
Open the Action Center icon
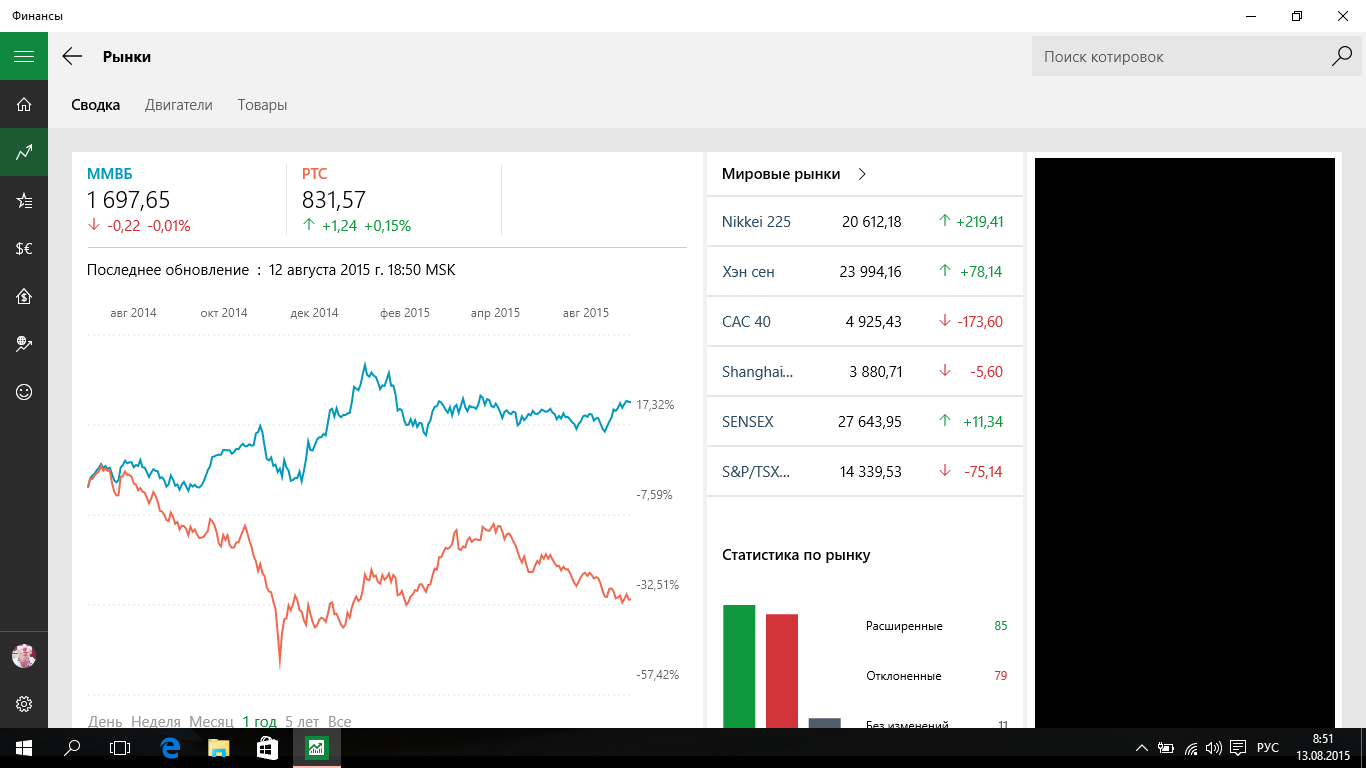[x=1238, y=748]
